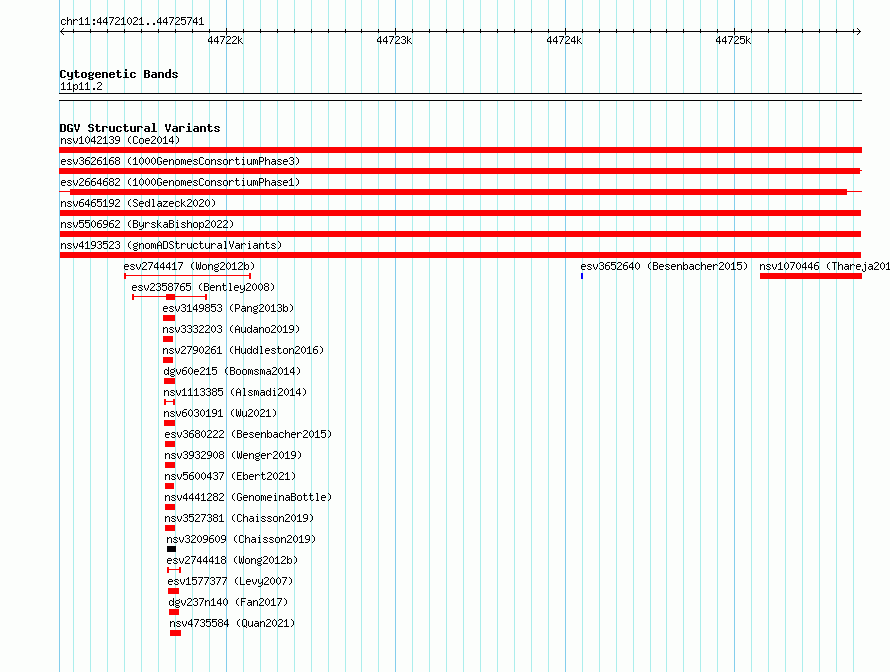Click the esv3652640 (Besenbacher2015) label

pyautogui.click(x=664, y=266)
